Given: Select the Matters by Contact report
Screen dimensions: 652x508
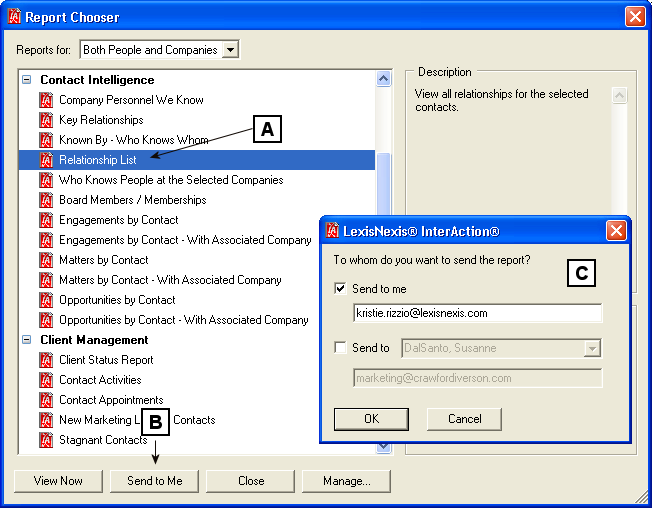Looking at the screenshot, I should pyautogui.click(x=104, y=260).
